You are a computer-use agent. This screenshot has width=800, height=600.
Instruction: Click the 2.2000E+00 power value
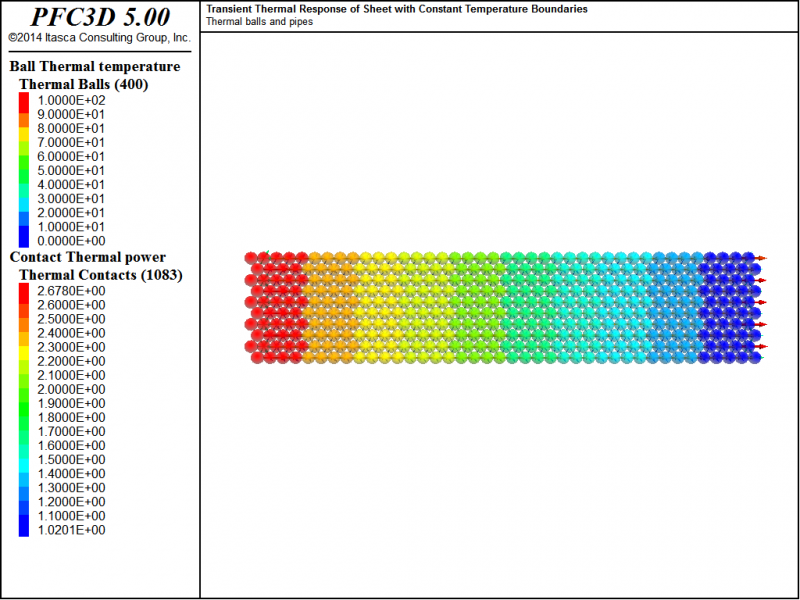click(71, 361)
